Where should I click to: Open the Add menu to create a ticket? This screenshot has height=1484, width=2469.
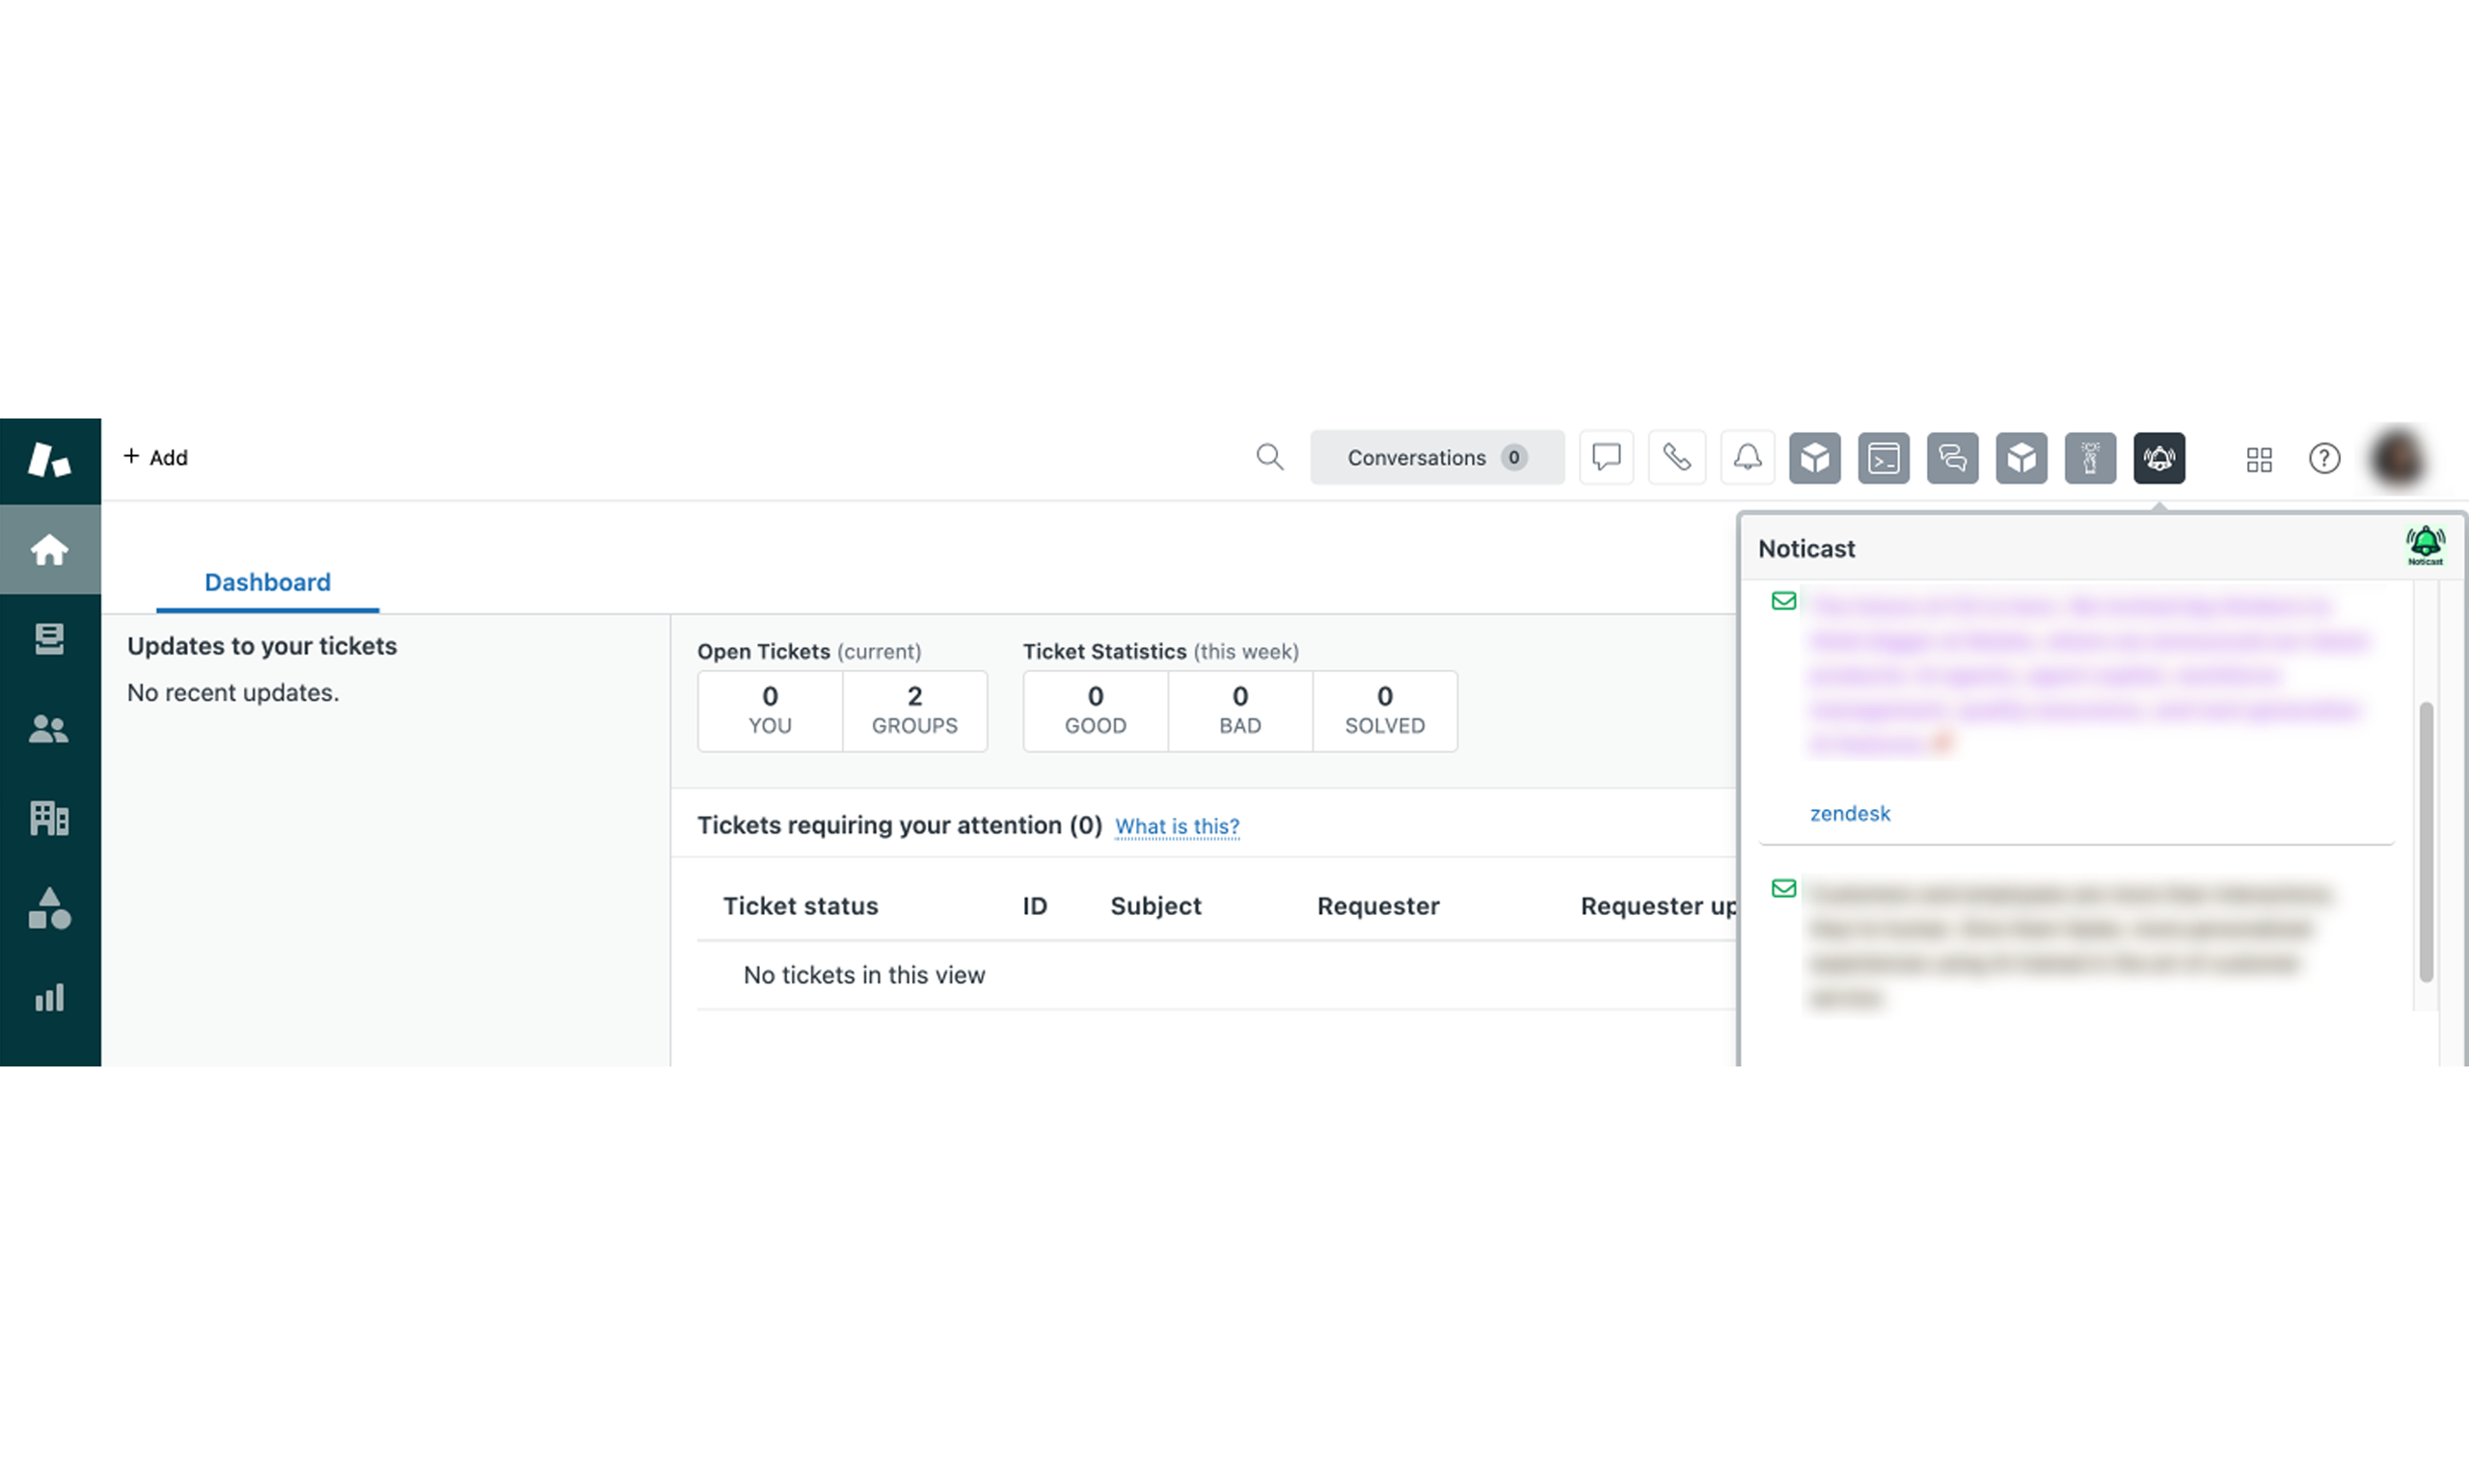[155, 457]
